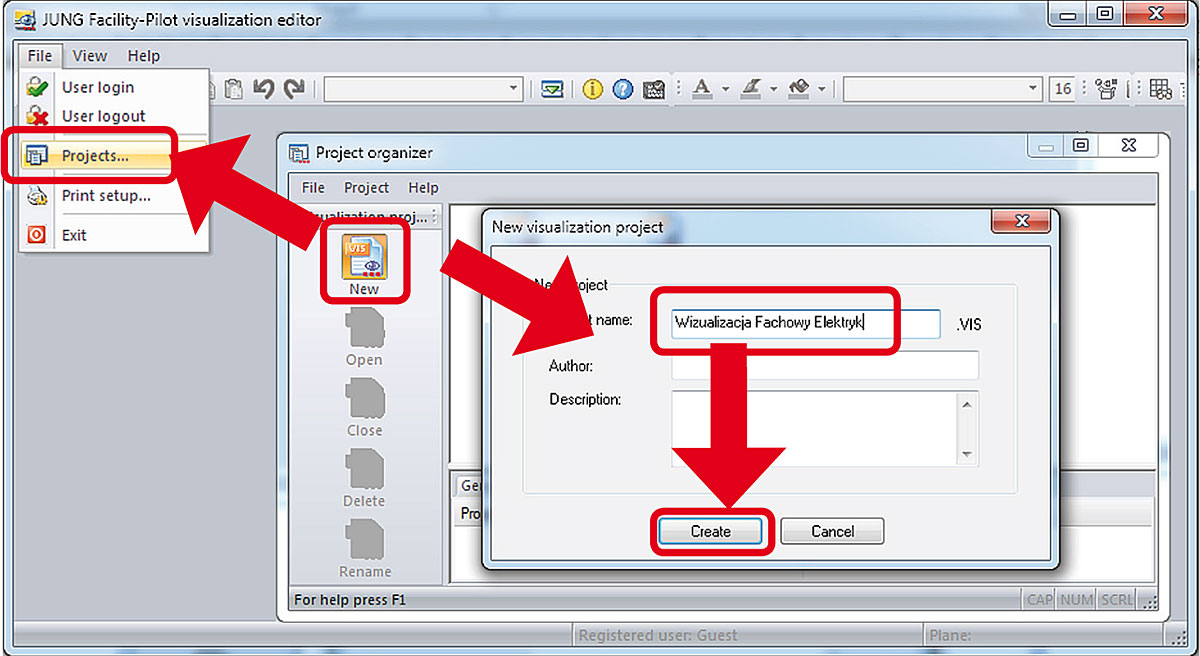The height and width of the screenshot is (656, 1200).
Task: Click the grid table icon in toolbar
Action: click(1160, 89)
